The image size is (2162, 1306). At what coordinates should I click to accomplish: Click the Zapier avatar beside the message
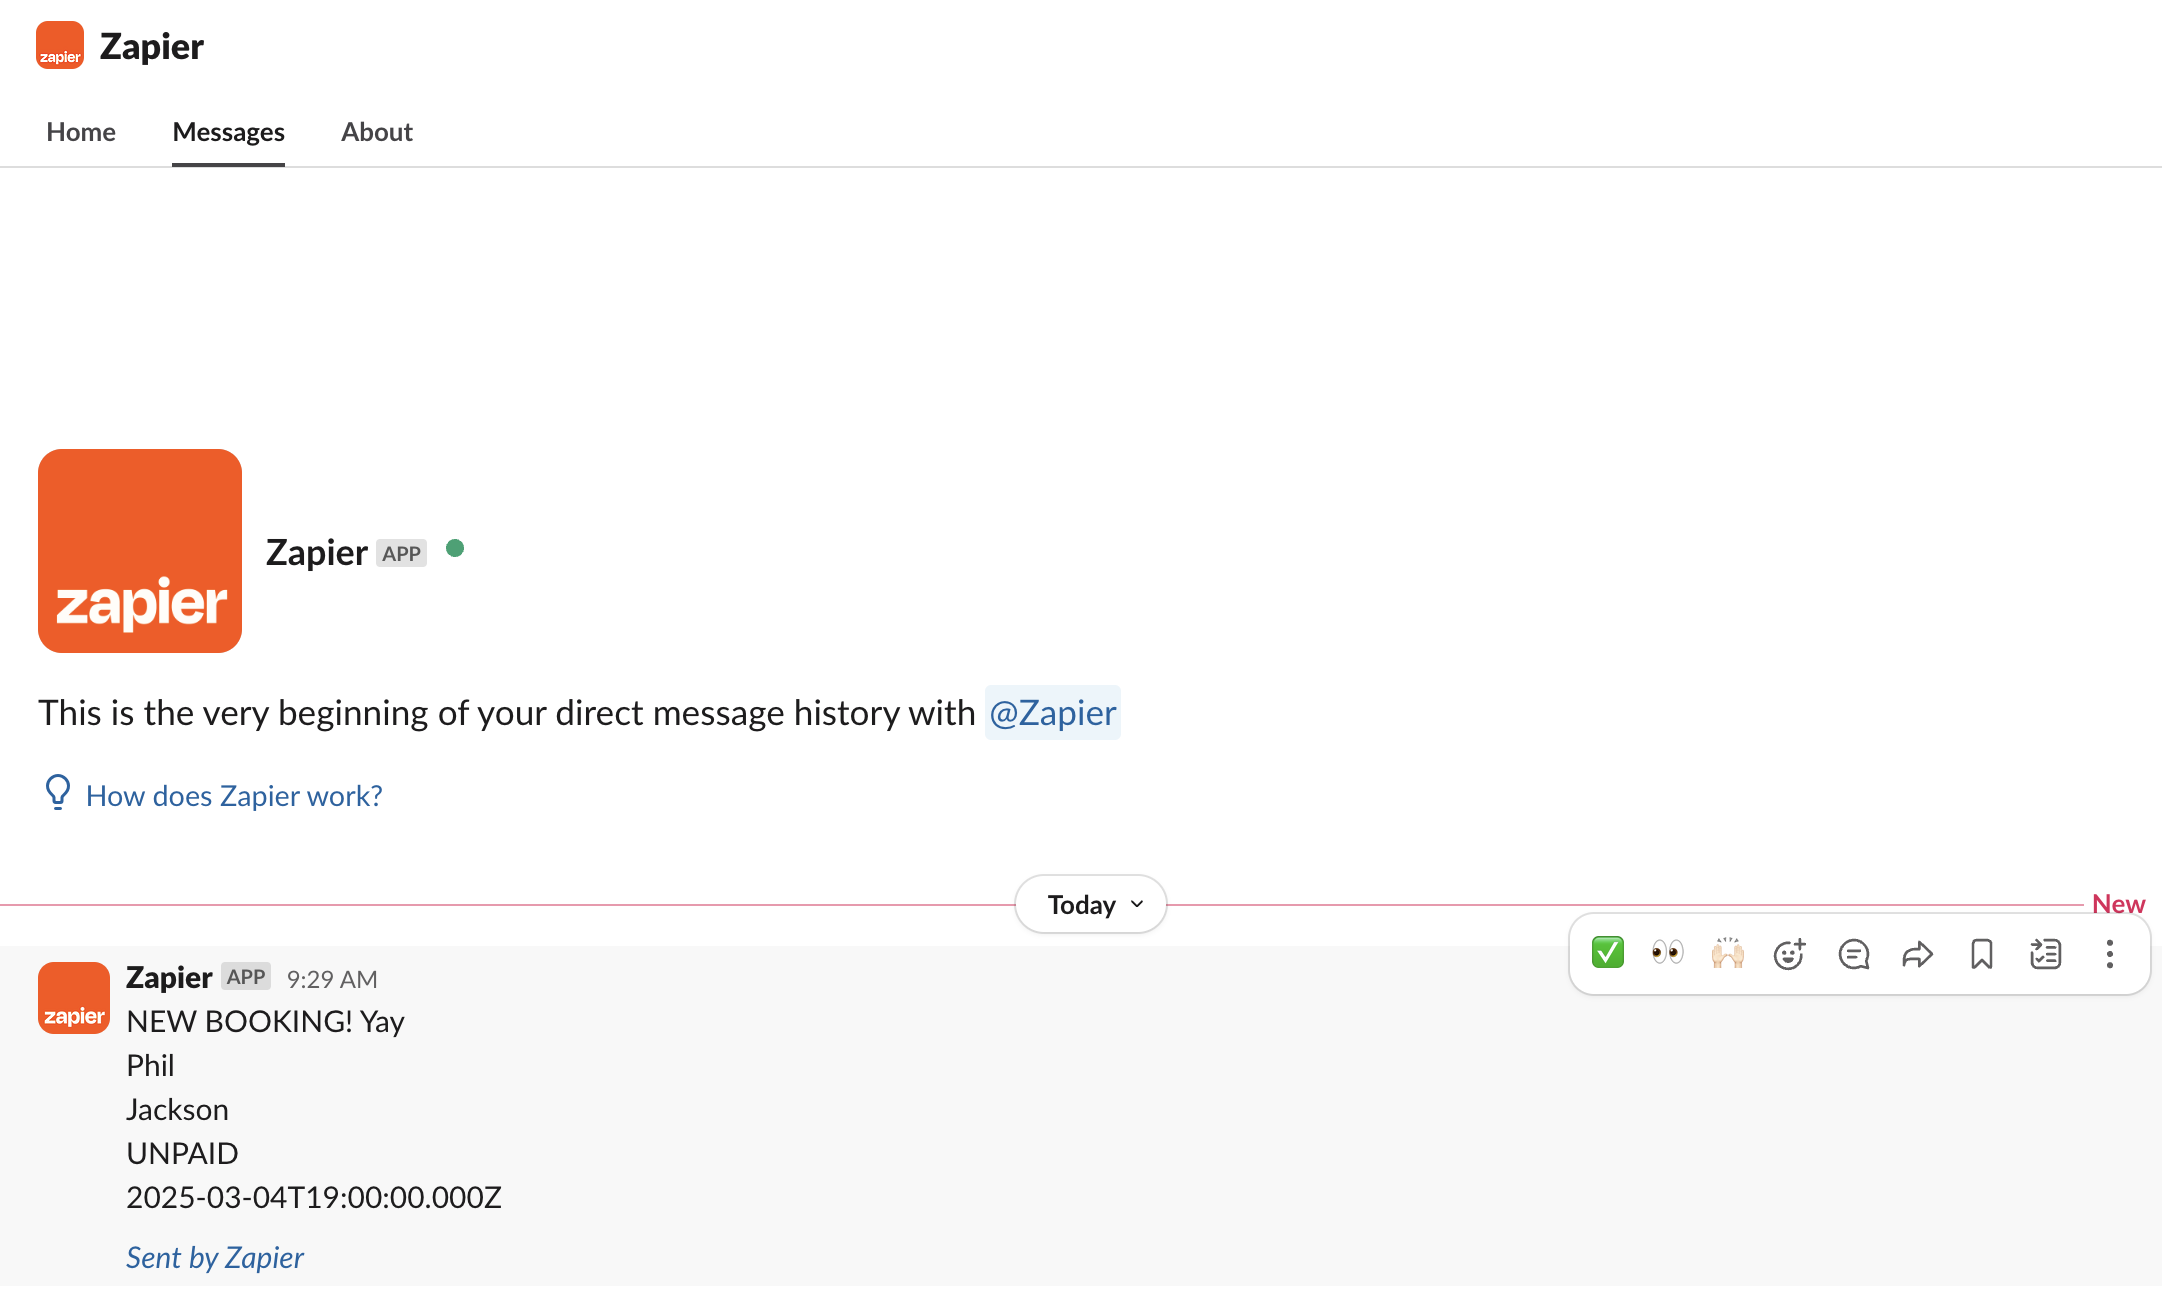click(74, 998)
